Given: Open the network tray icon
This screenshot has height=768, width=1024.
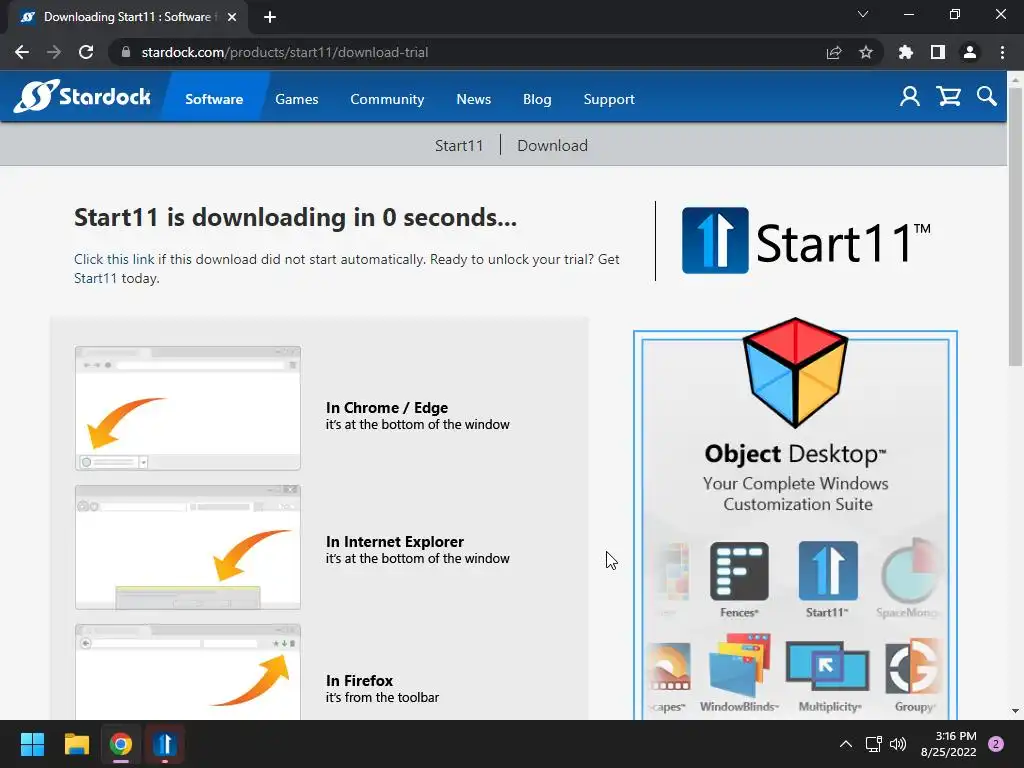Looking at the screenshot, I should (873, 744).
